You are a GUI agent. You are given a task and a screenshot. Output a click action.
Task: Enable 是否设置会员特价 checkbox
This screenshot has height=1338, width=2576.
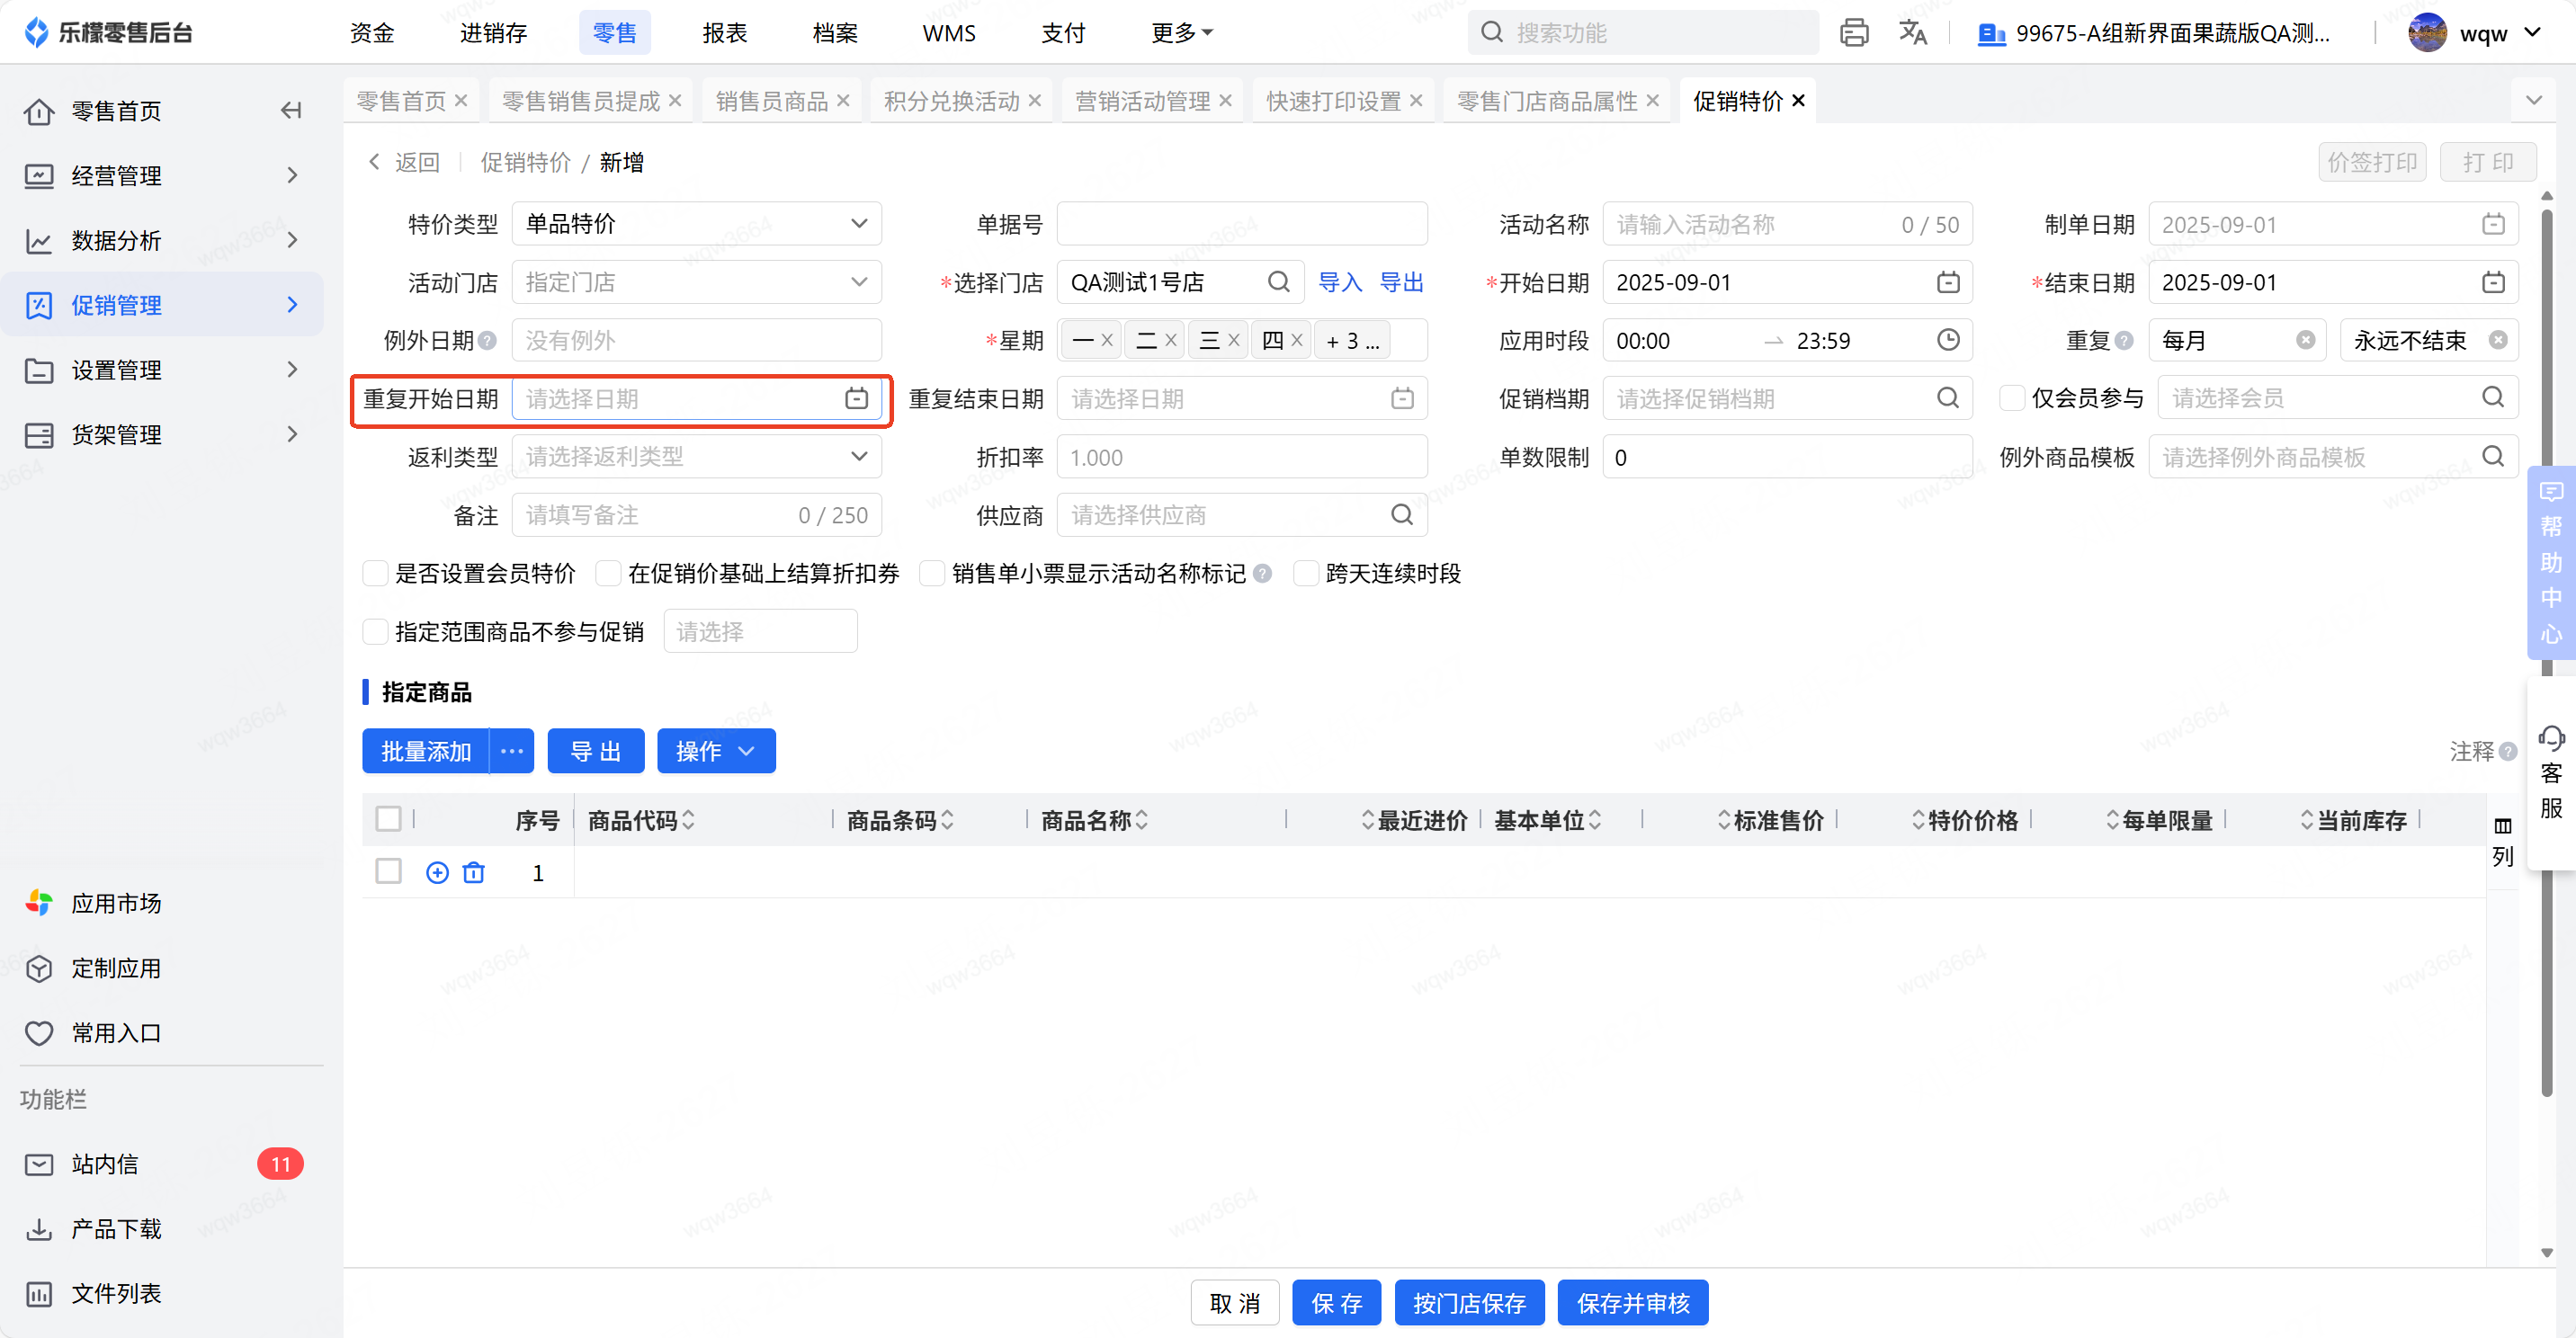375,574
